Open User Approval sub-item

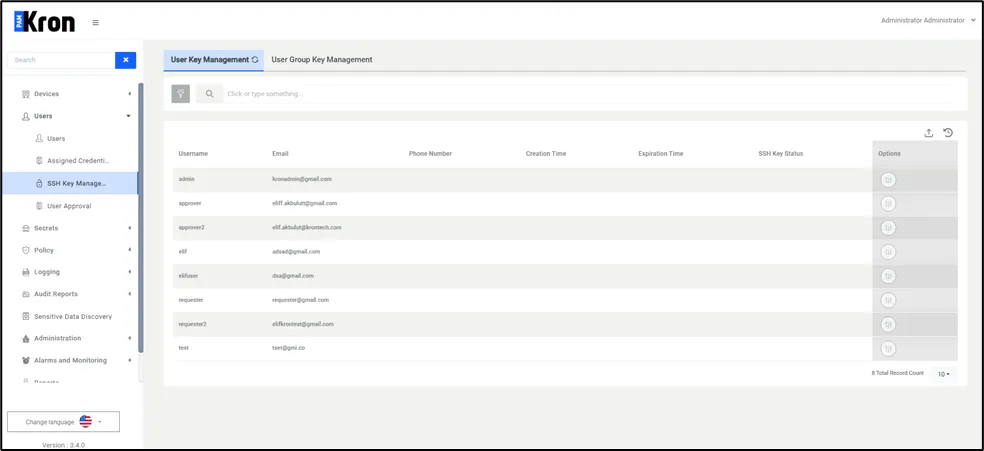point(69,206)
